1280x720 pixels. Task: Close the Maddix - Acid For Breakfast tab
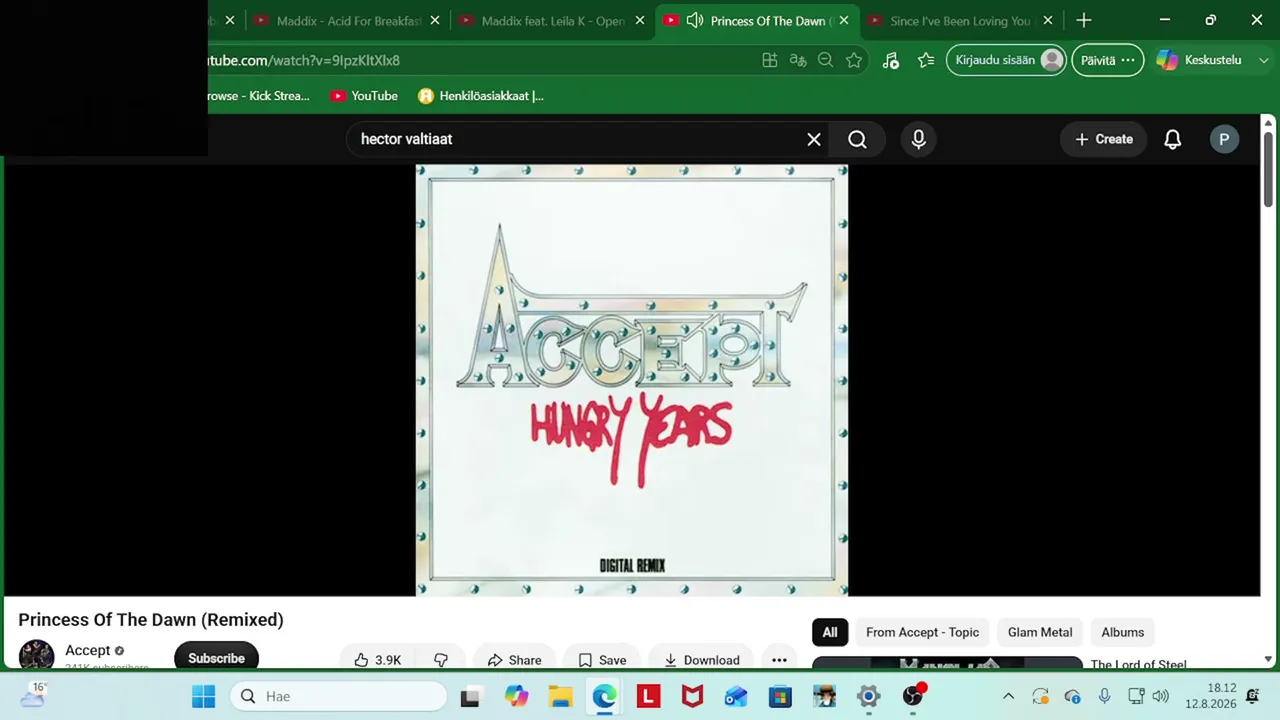pos(435,20)
